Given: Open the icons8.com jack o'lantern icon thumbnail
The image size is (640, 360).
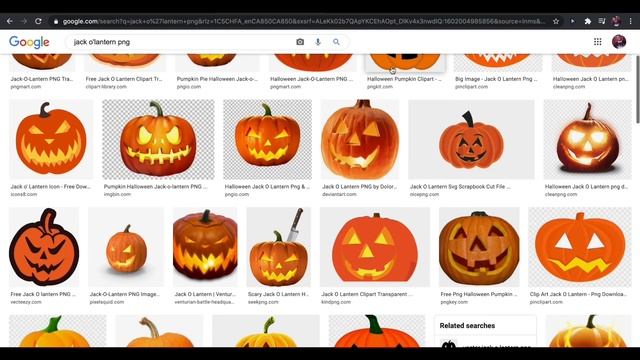Looking at the screenshot, I should click(51, 140).
